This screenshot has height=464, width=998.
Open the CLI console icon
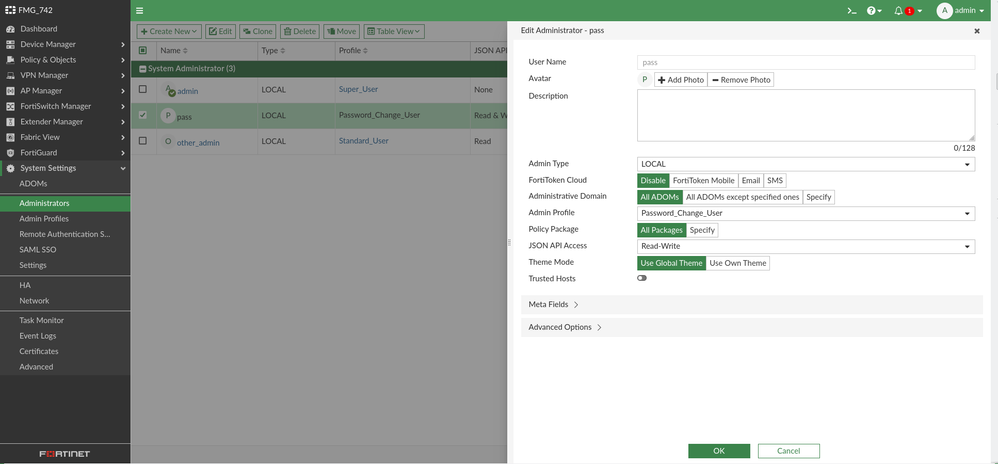851,10
